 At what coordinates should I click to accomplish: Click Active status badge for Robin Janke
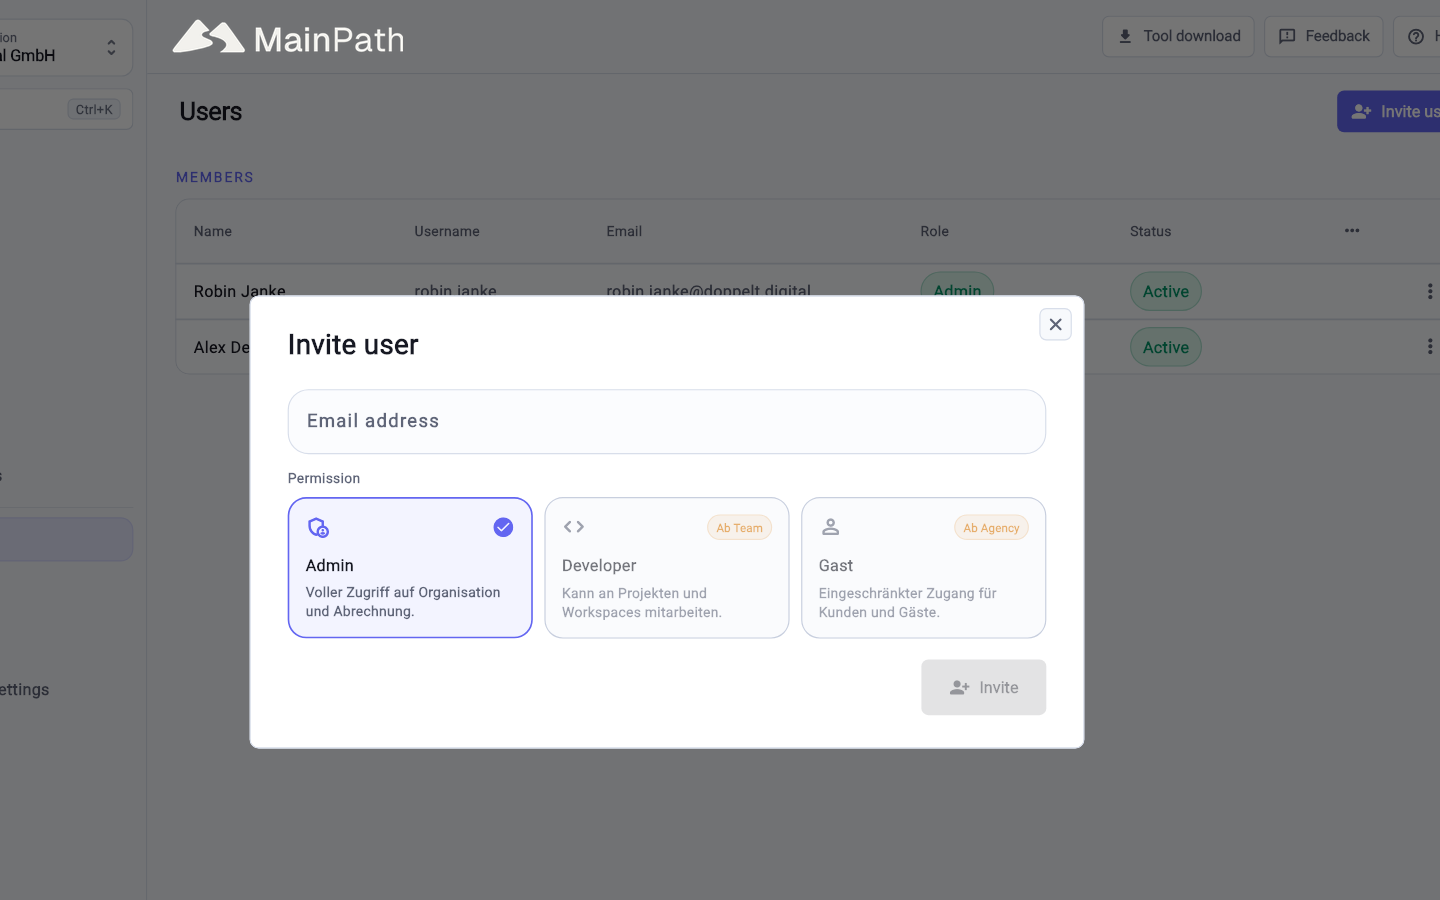pyautogui.click(x=1166, y=291)
